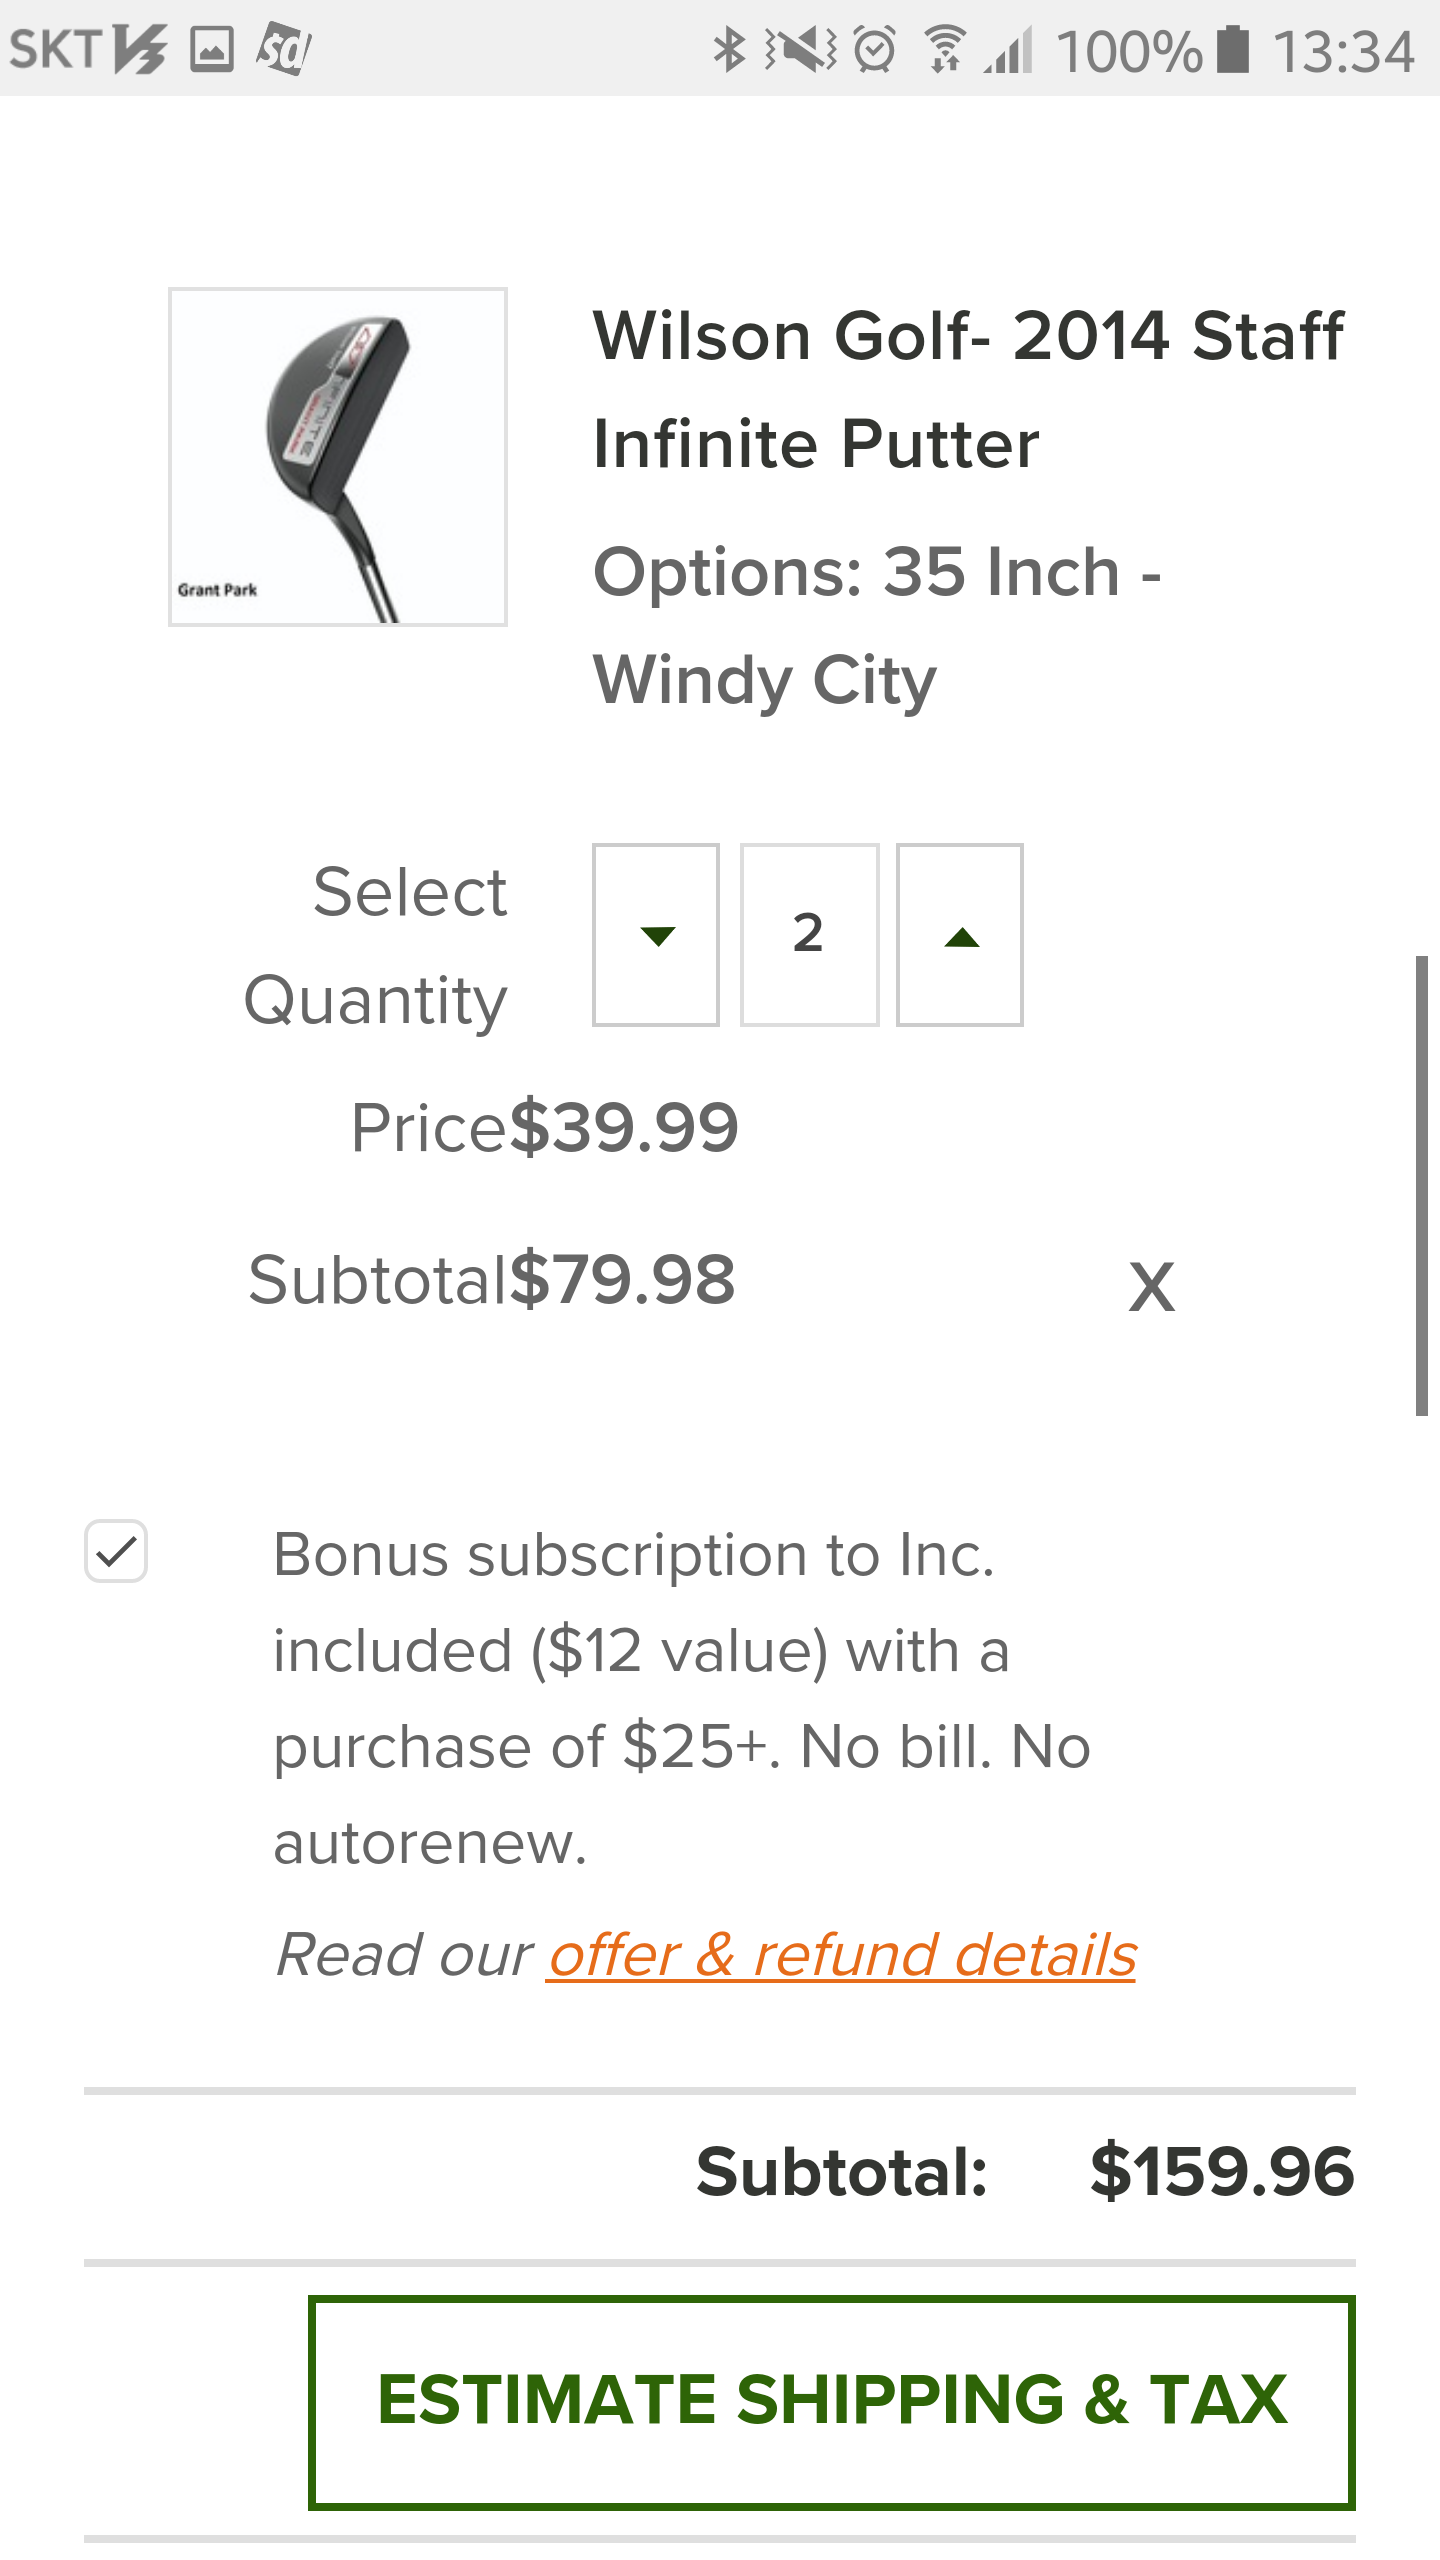Tap the battery status icon

(1233, 49)
